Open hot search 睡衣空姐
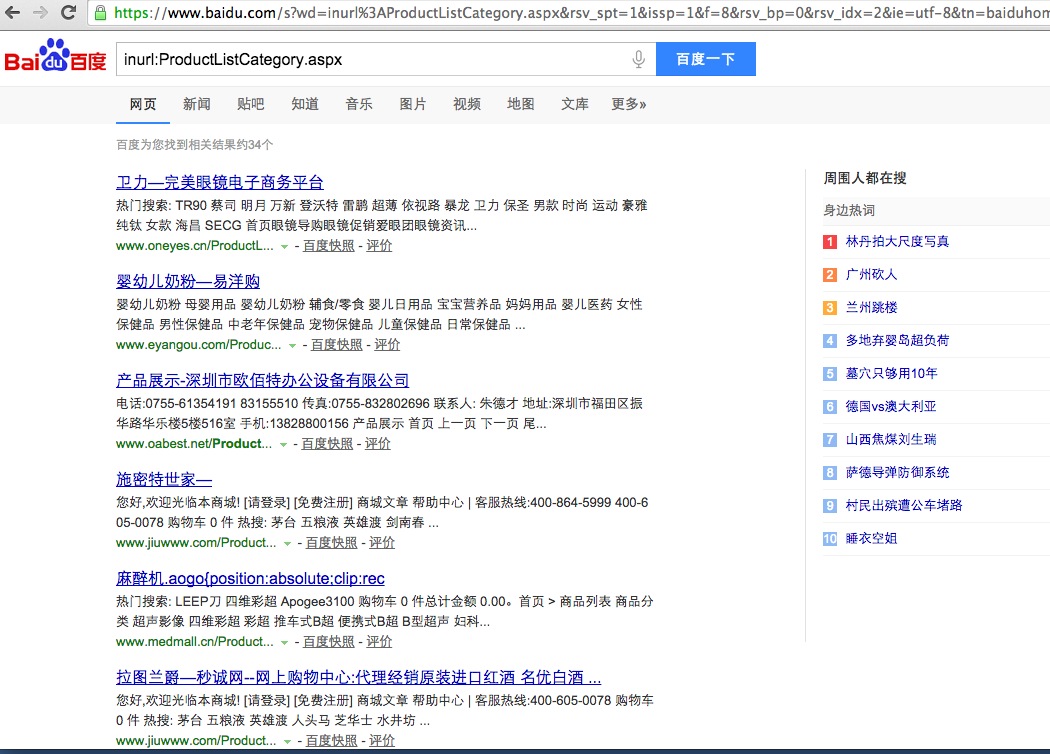1050x754 pixels. click(871, 538)
